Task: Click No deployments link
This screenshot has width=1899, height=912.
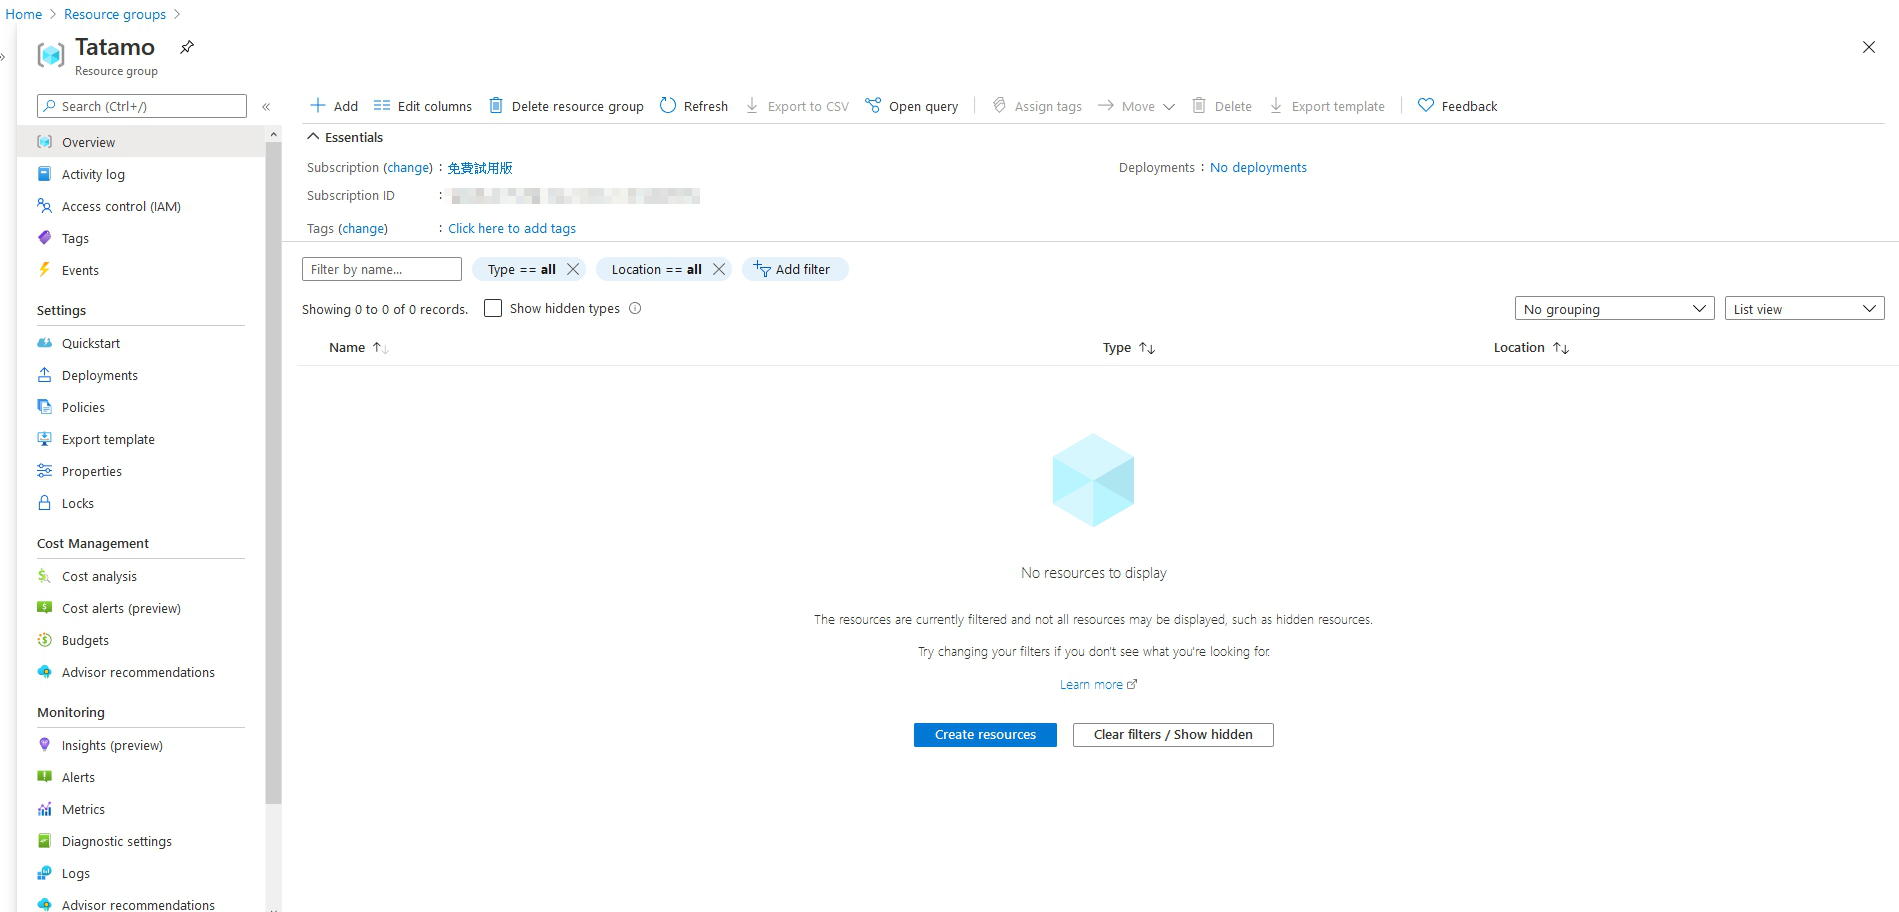Action: click(1258, 167)
